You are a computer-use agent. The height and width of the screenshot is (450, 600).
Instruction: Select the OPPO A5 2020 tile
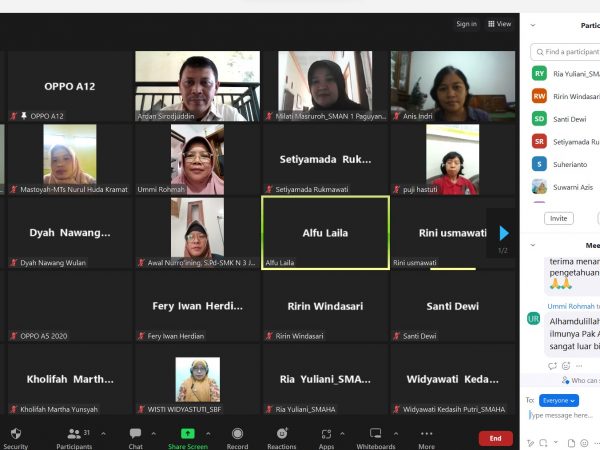pyautogui.click(x=70, y=306)
